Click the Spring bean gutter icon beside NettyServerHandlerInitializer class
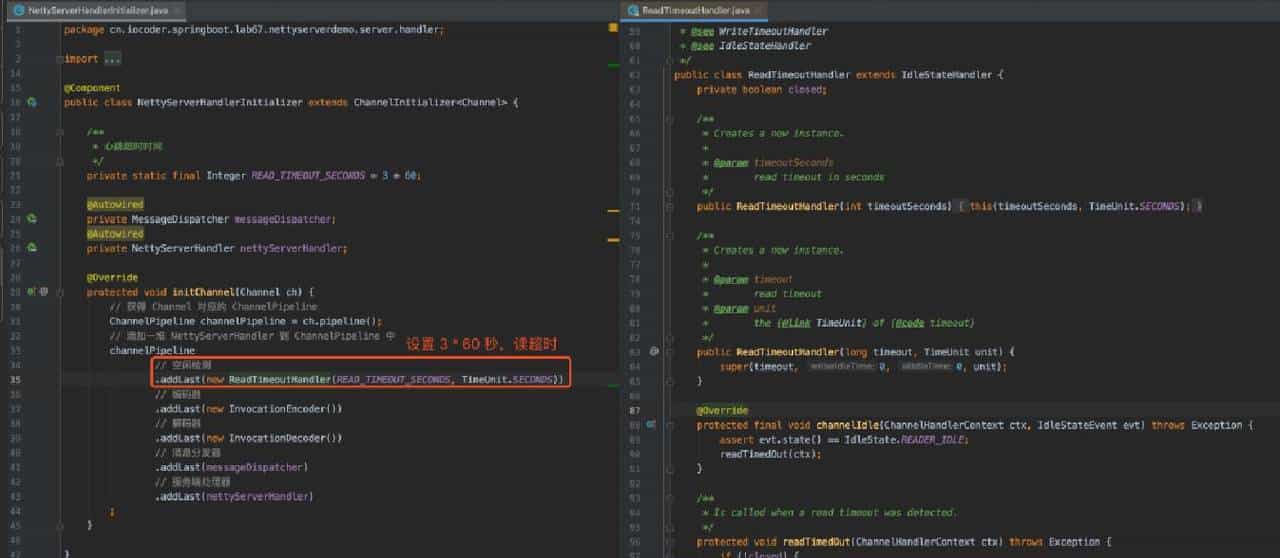The width and height of the screenshot is (1280, 558). 32,102
